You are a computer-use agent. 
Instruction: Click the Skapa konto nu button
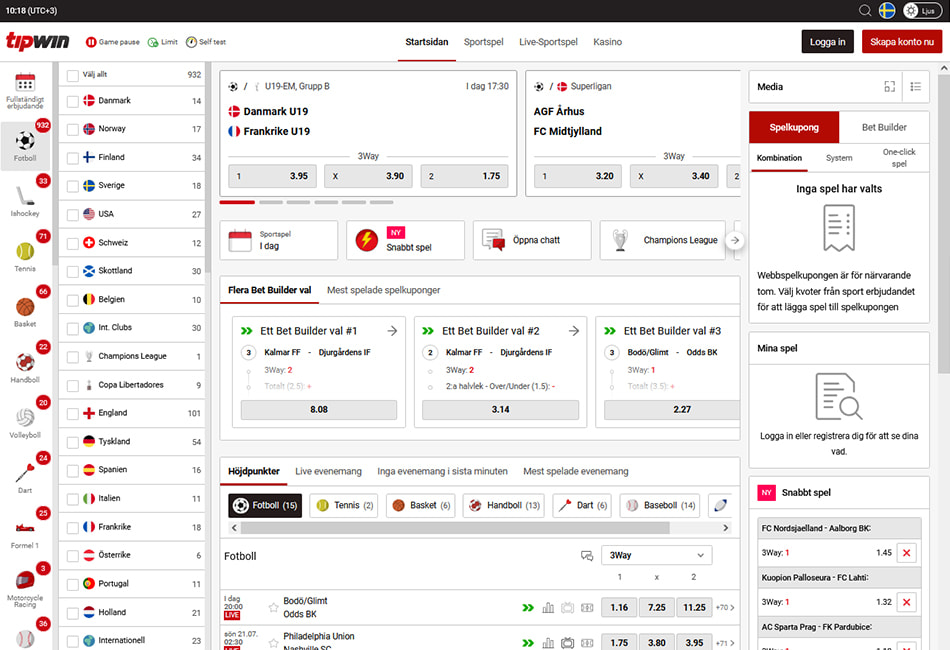click(x=902, y=42)
